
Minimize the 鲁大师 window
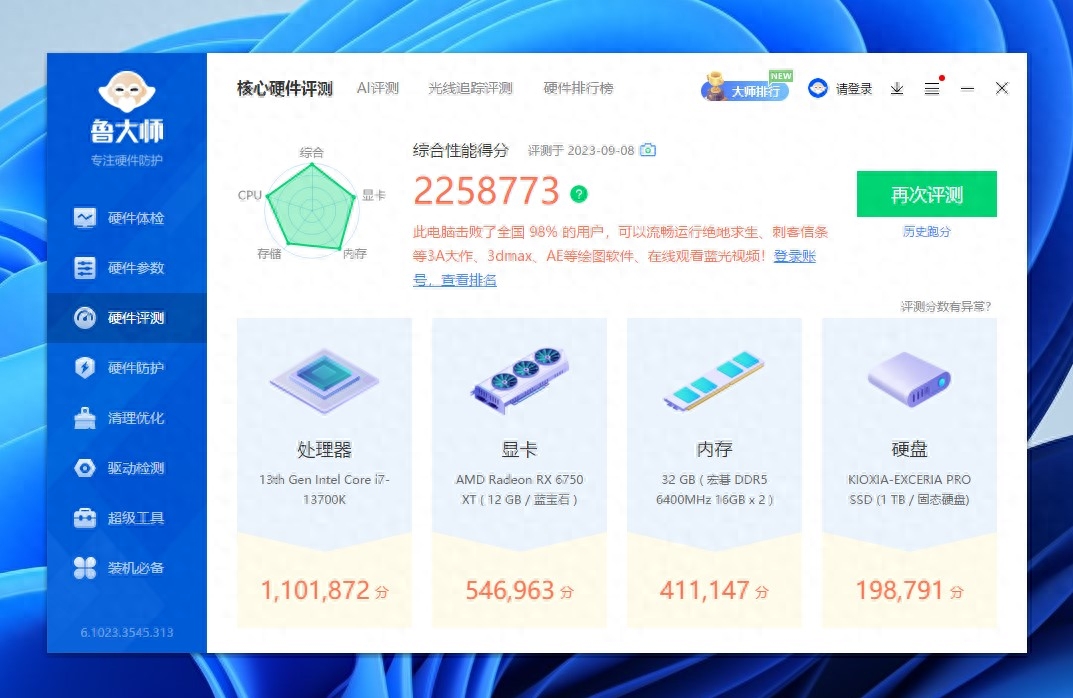(967, 88)
